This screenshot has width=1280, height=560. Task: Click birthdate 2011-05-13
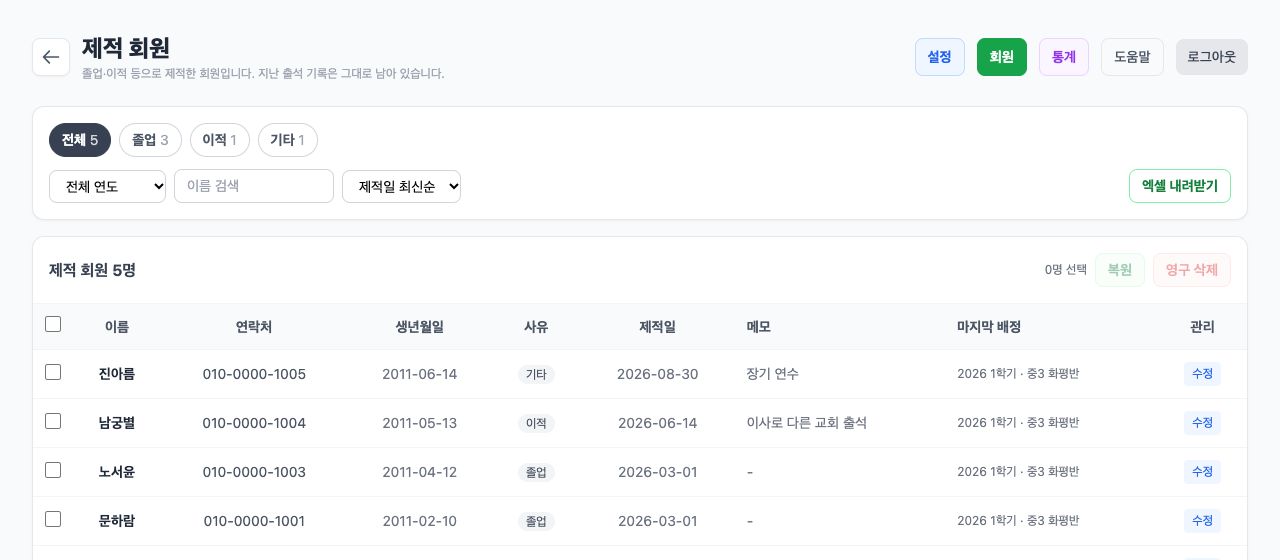coord(420,423)
